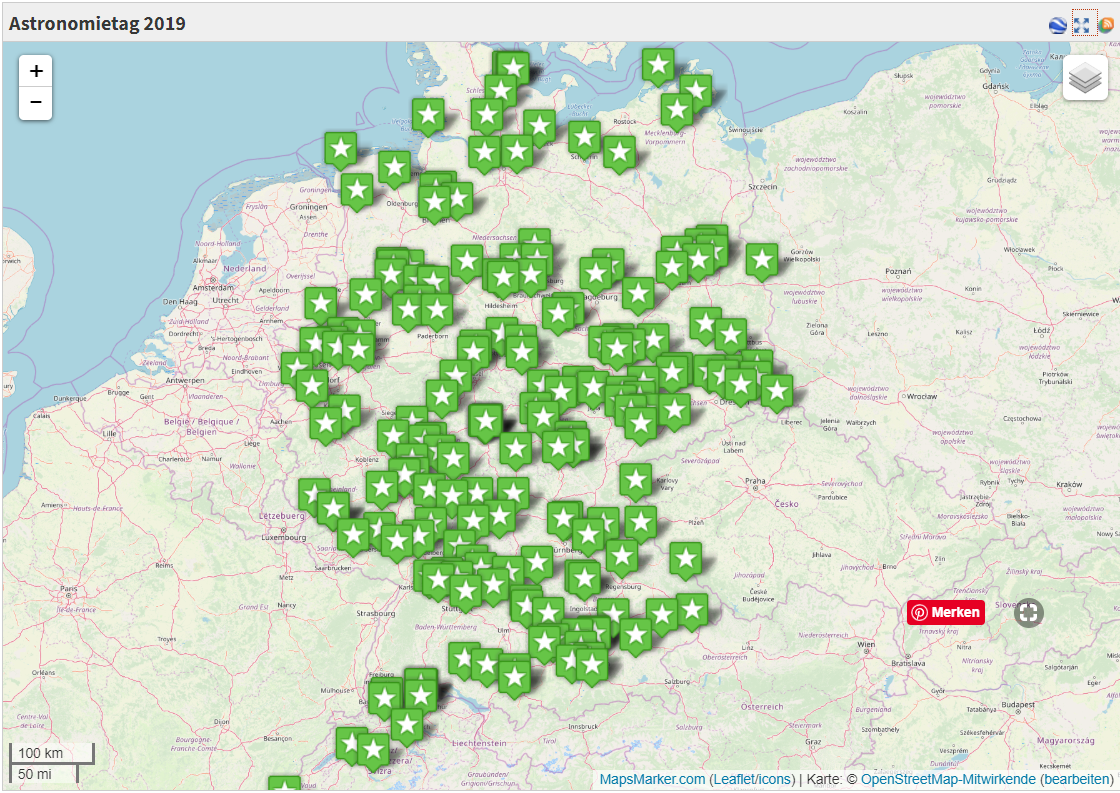The width and height of the screenshot is (1120, 793).
Task: Zoom in on the map
Action: coord(36,71)
